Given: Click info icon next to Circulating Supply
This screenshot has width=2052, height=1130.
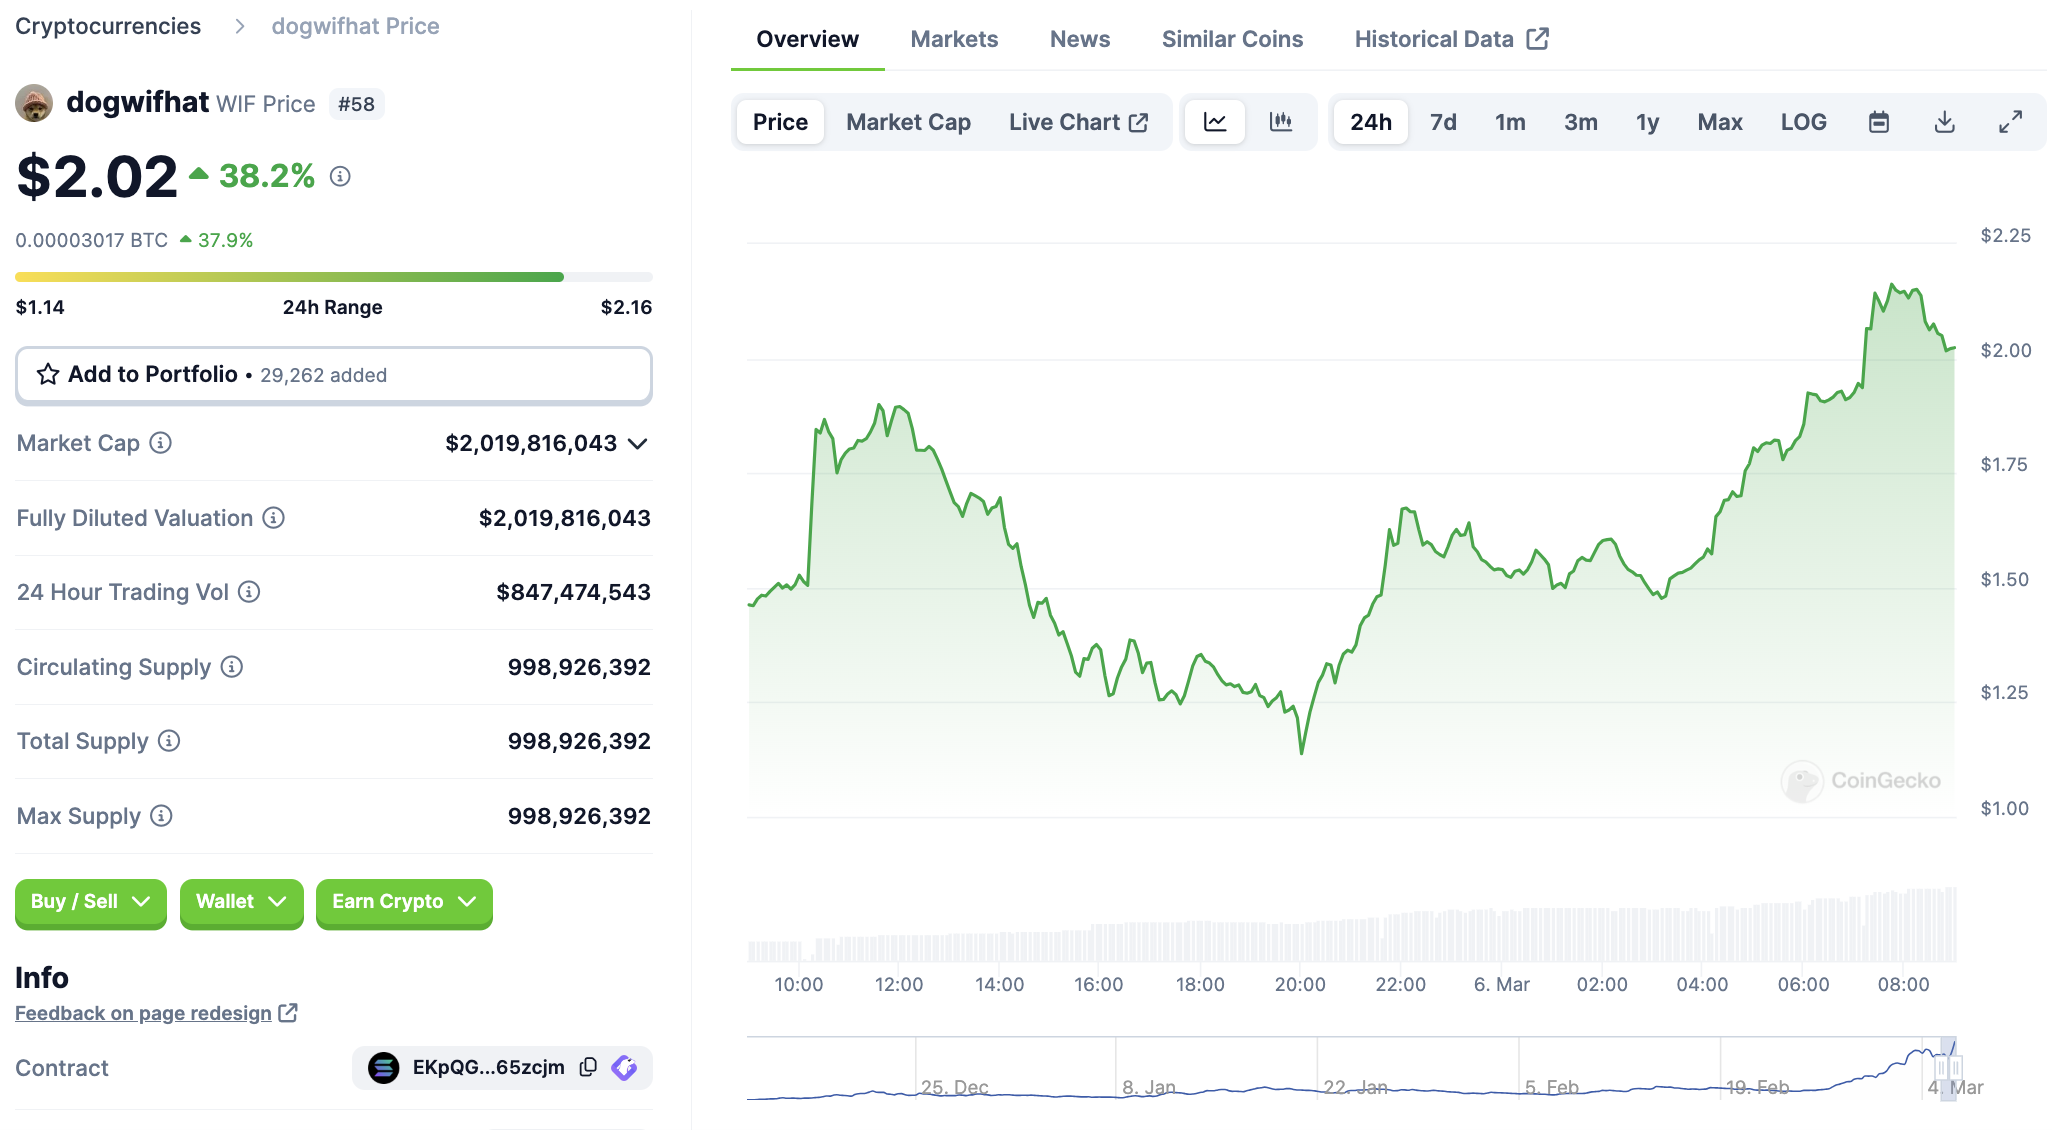Looking at the screenshot, I should (x=232, y=667).
